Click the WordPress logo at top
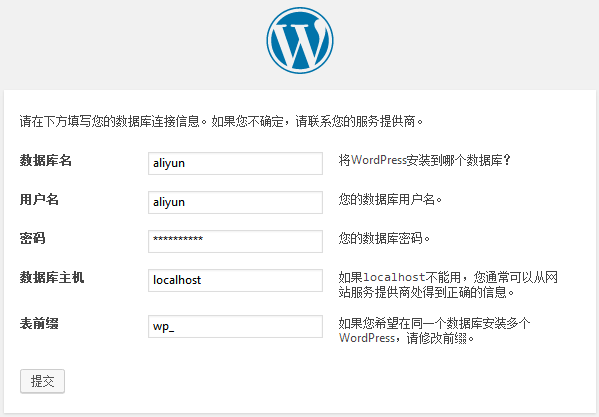This screenshot has width=599, height=417. point(300,40)
